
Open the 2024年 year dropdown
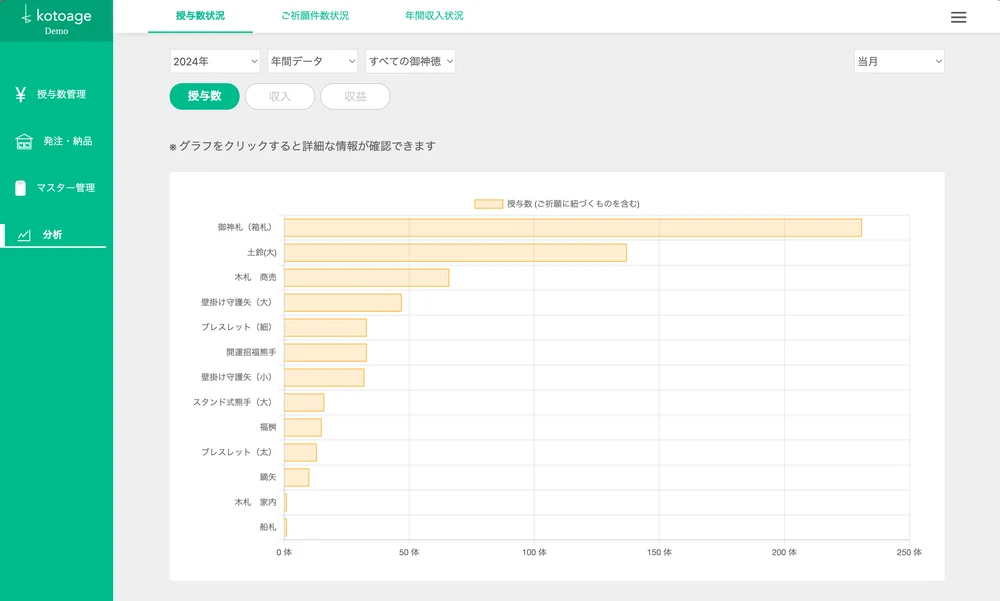(215, 61)
